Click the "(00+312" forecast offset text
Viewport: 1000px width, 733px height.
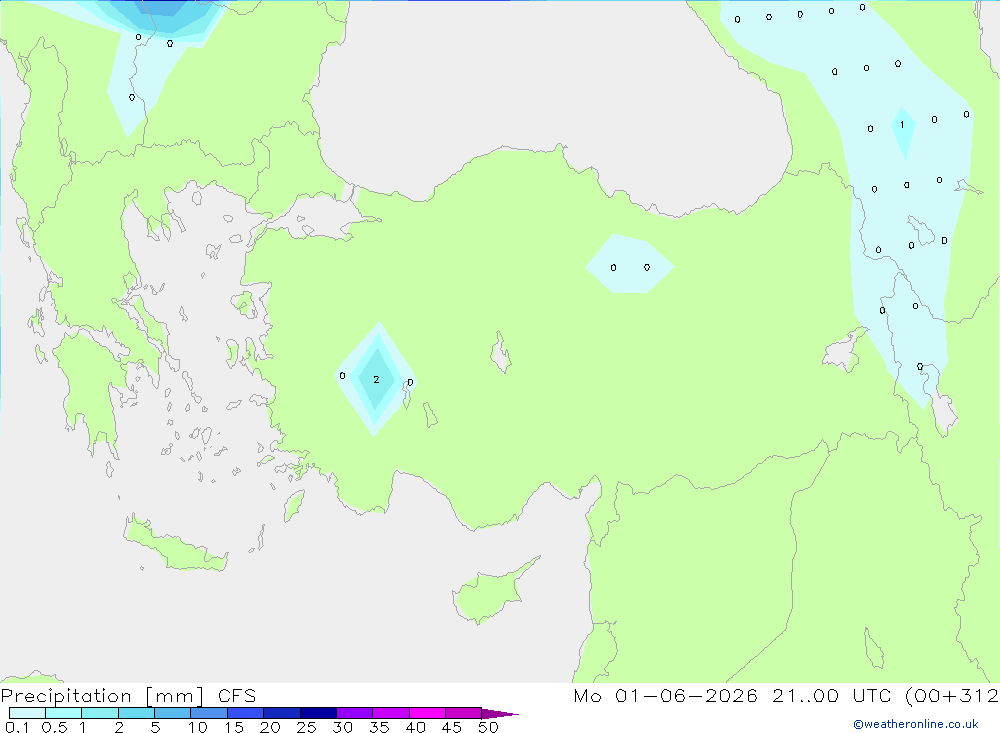click(952, 696)
